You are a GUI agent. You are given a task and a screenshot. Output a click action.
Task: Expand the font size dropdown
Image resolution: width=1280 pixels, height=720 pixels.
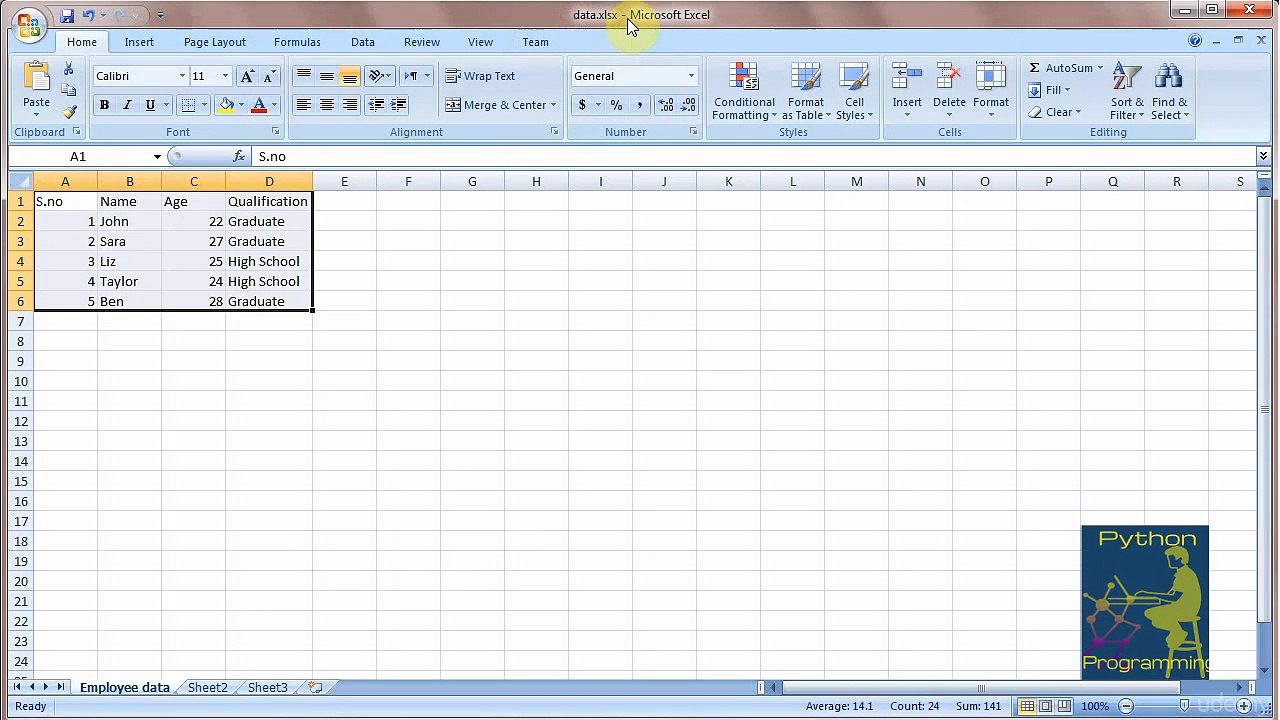click(225, 76)
